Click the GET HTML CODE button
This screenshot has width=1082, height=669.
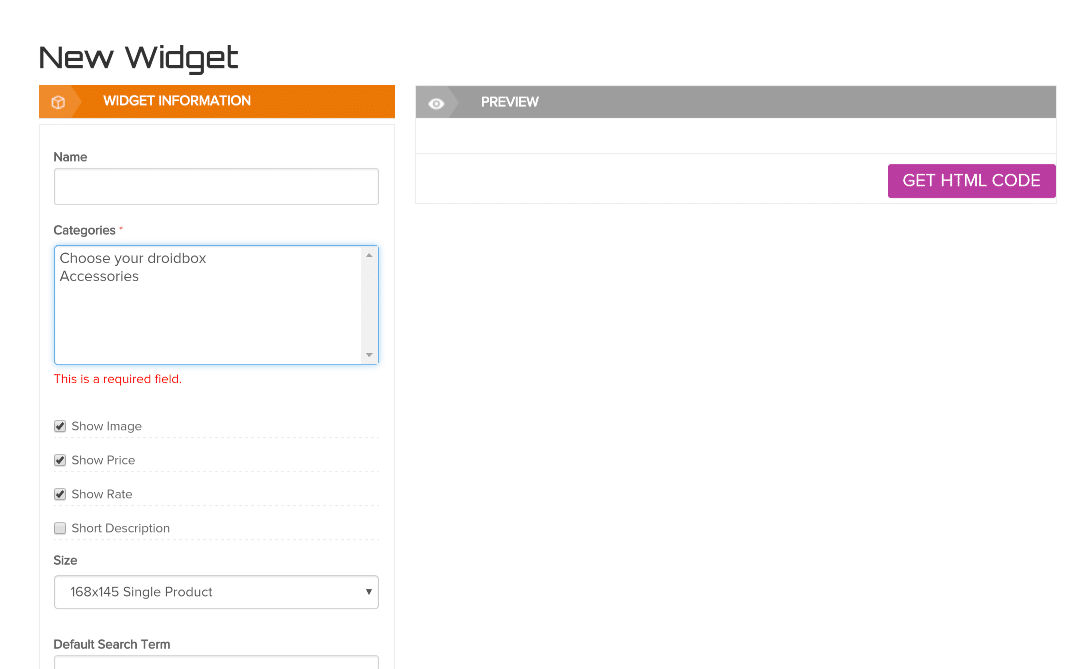(972, 181)
